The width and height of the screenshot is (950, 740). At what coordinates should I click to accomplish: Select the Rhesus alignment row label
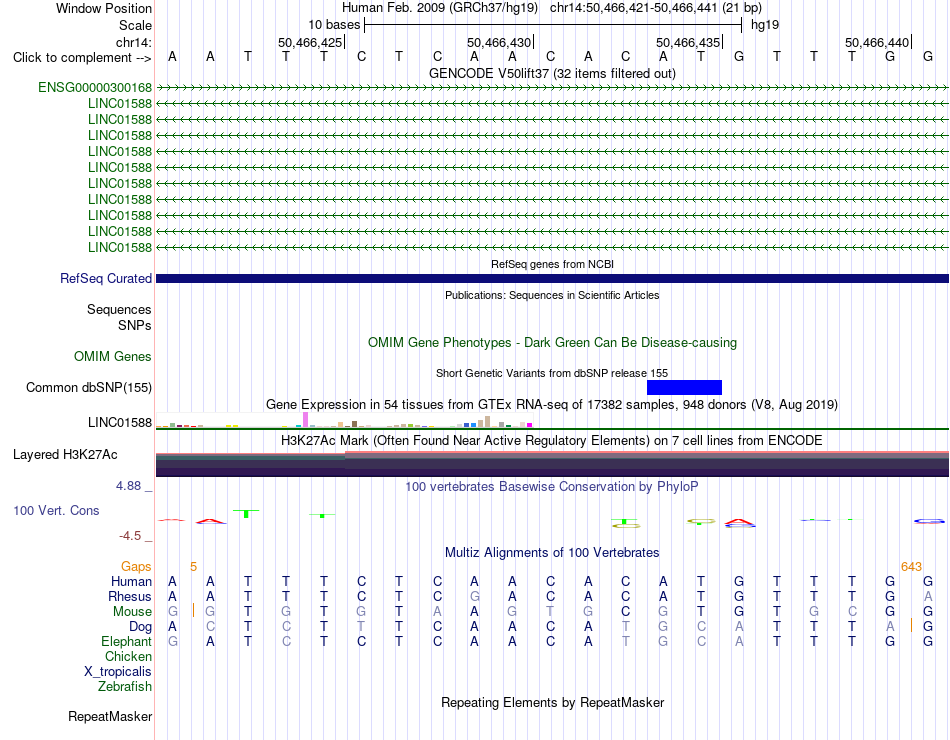tap(130, 597)
